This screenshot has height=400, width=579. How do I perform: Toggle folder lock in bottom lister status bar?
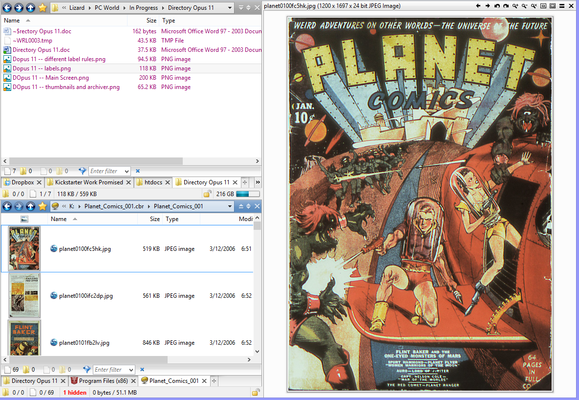click(x=256, y=392)
